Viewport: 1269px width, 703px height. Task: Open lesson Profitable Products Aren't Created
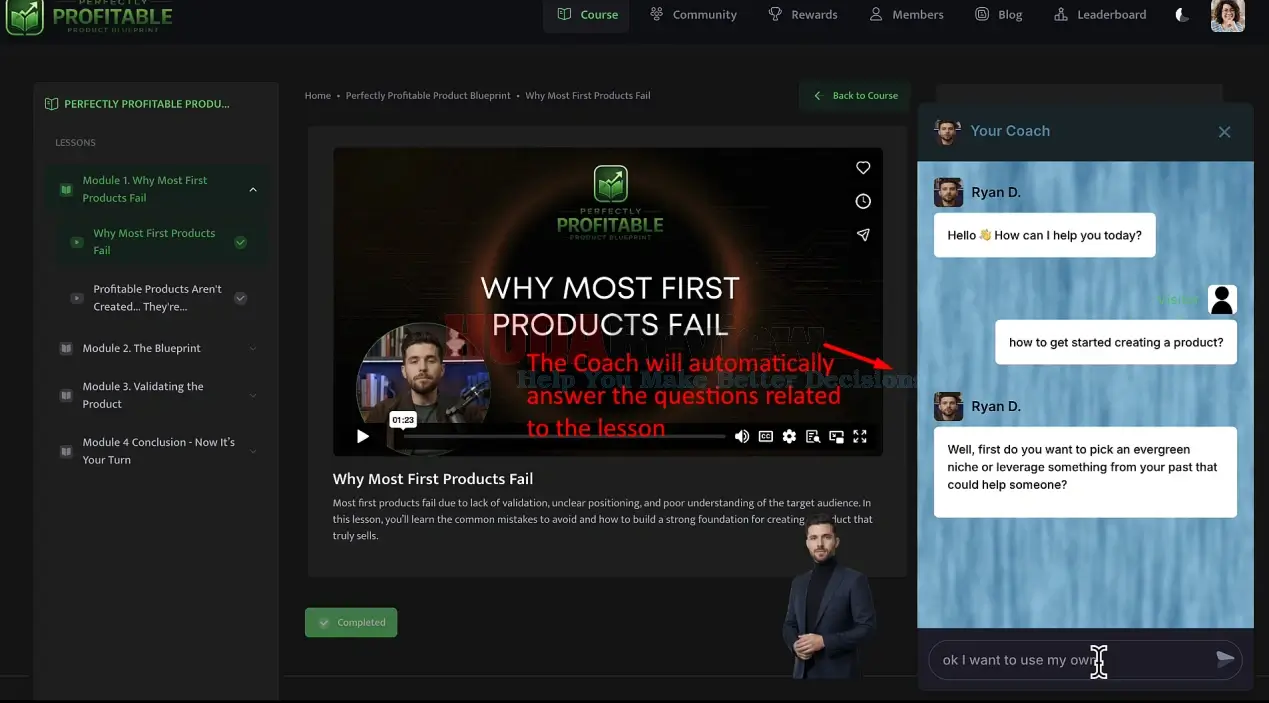[x=158, y=298]
